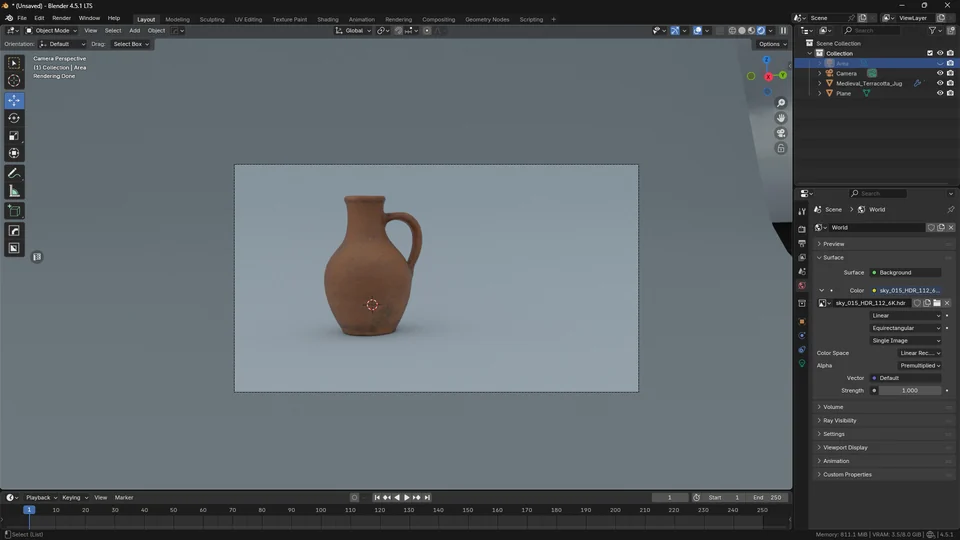Image resolution: width=960 pixels, height=540 pixels.
Task: Switch to solid viewport shading
Action: (742, 31)
